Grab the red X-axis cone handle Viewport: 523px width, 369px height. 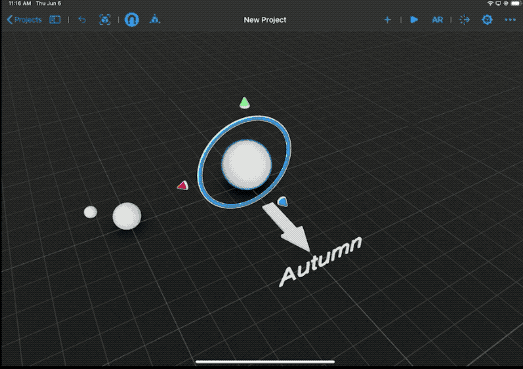tap(183, 186)
